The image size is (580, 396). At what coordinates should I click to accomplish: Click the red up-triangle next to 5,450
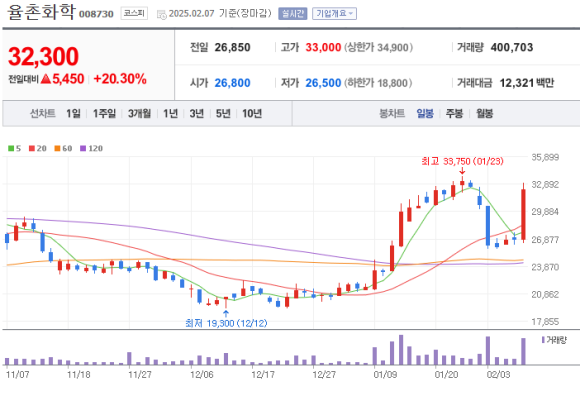46,79
